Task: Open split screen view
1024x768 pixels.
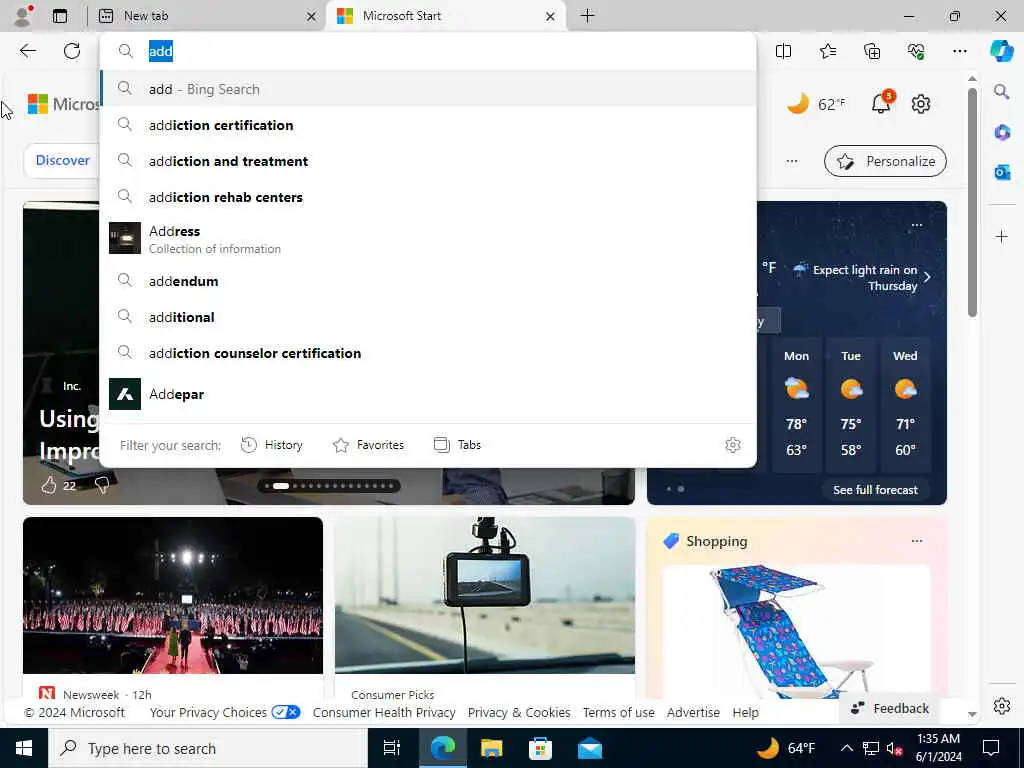Action: coord(783,51)
